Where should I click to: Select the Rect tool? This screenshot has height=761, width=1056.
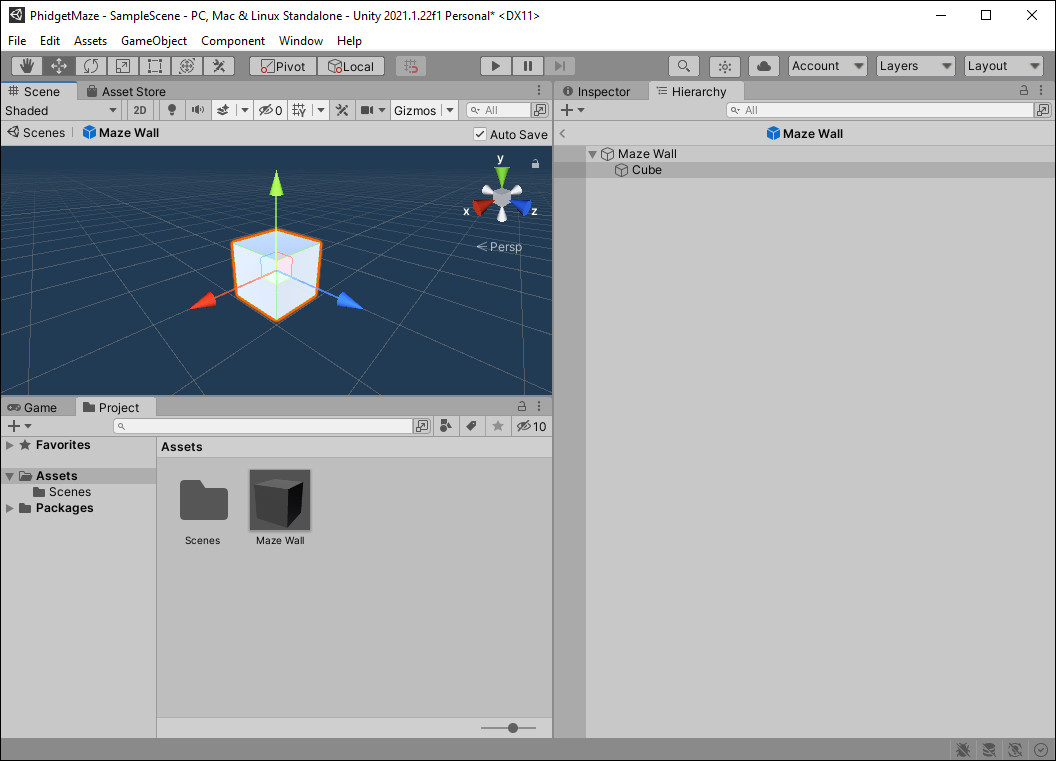[x=155, y=66]
